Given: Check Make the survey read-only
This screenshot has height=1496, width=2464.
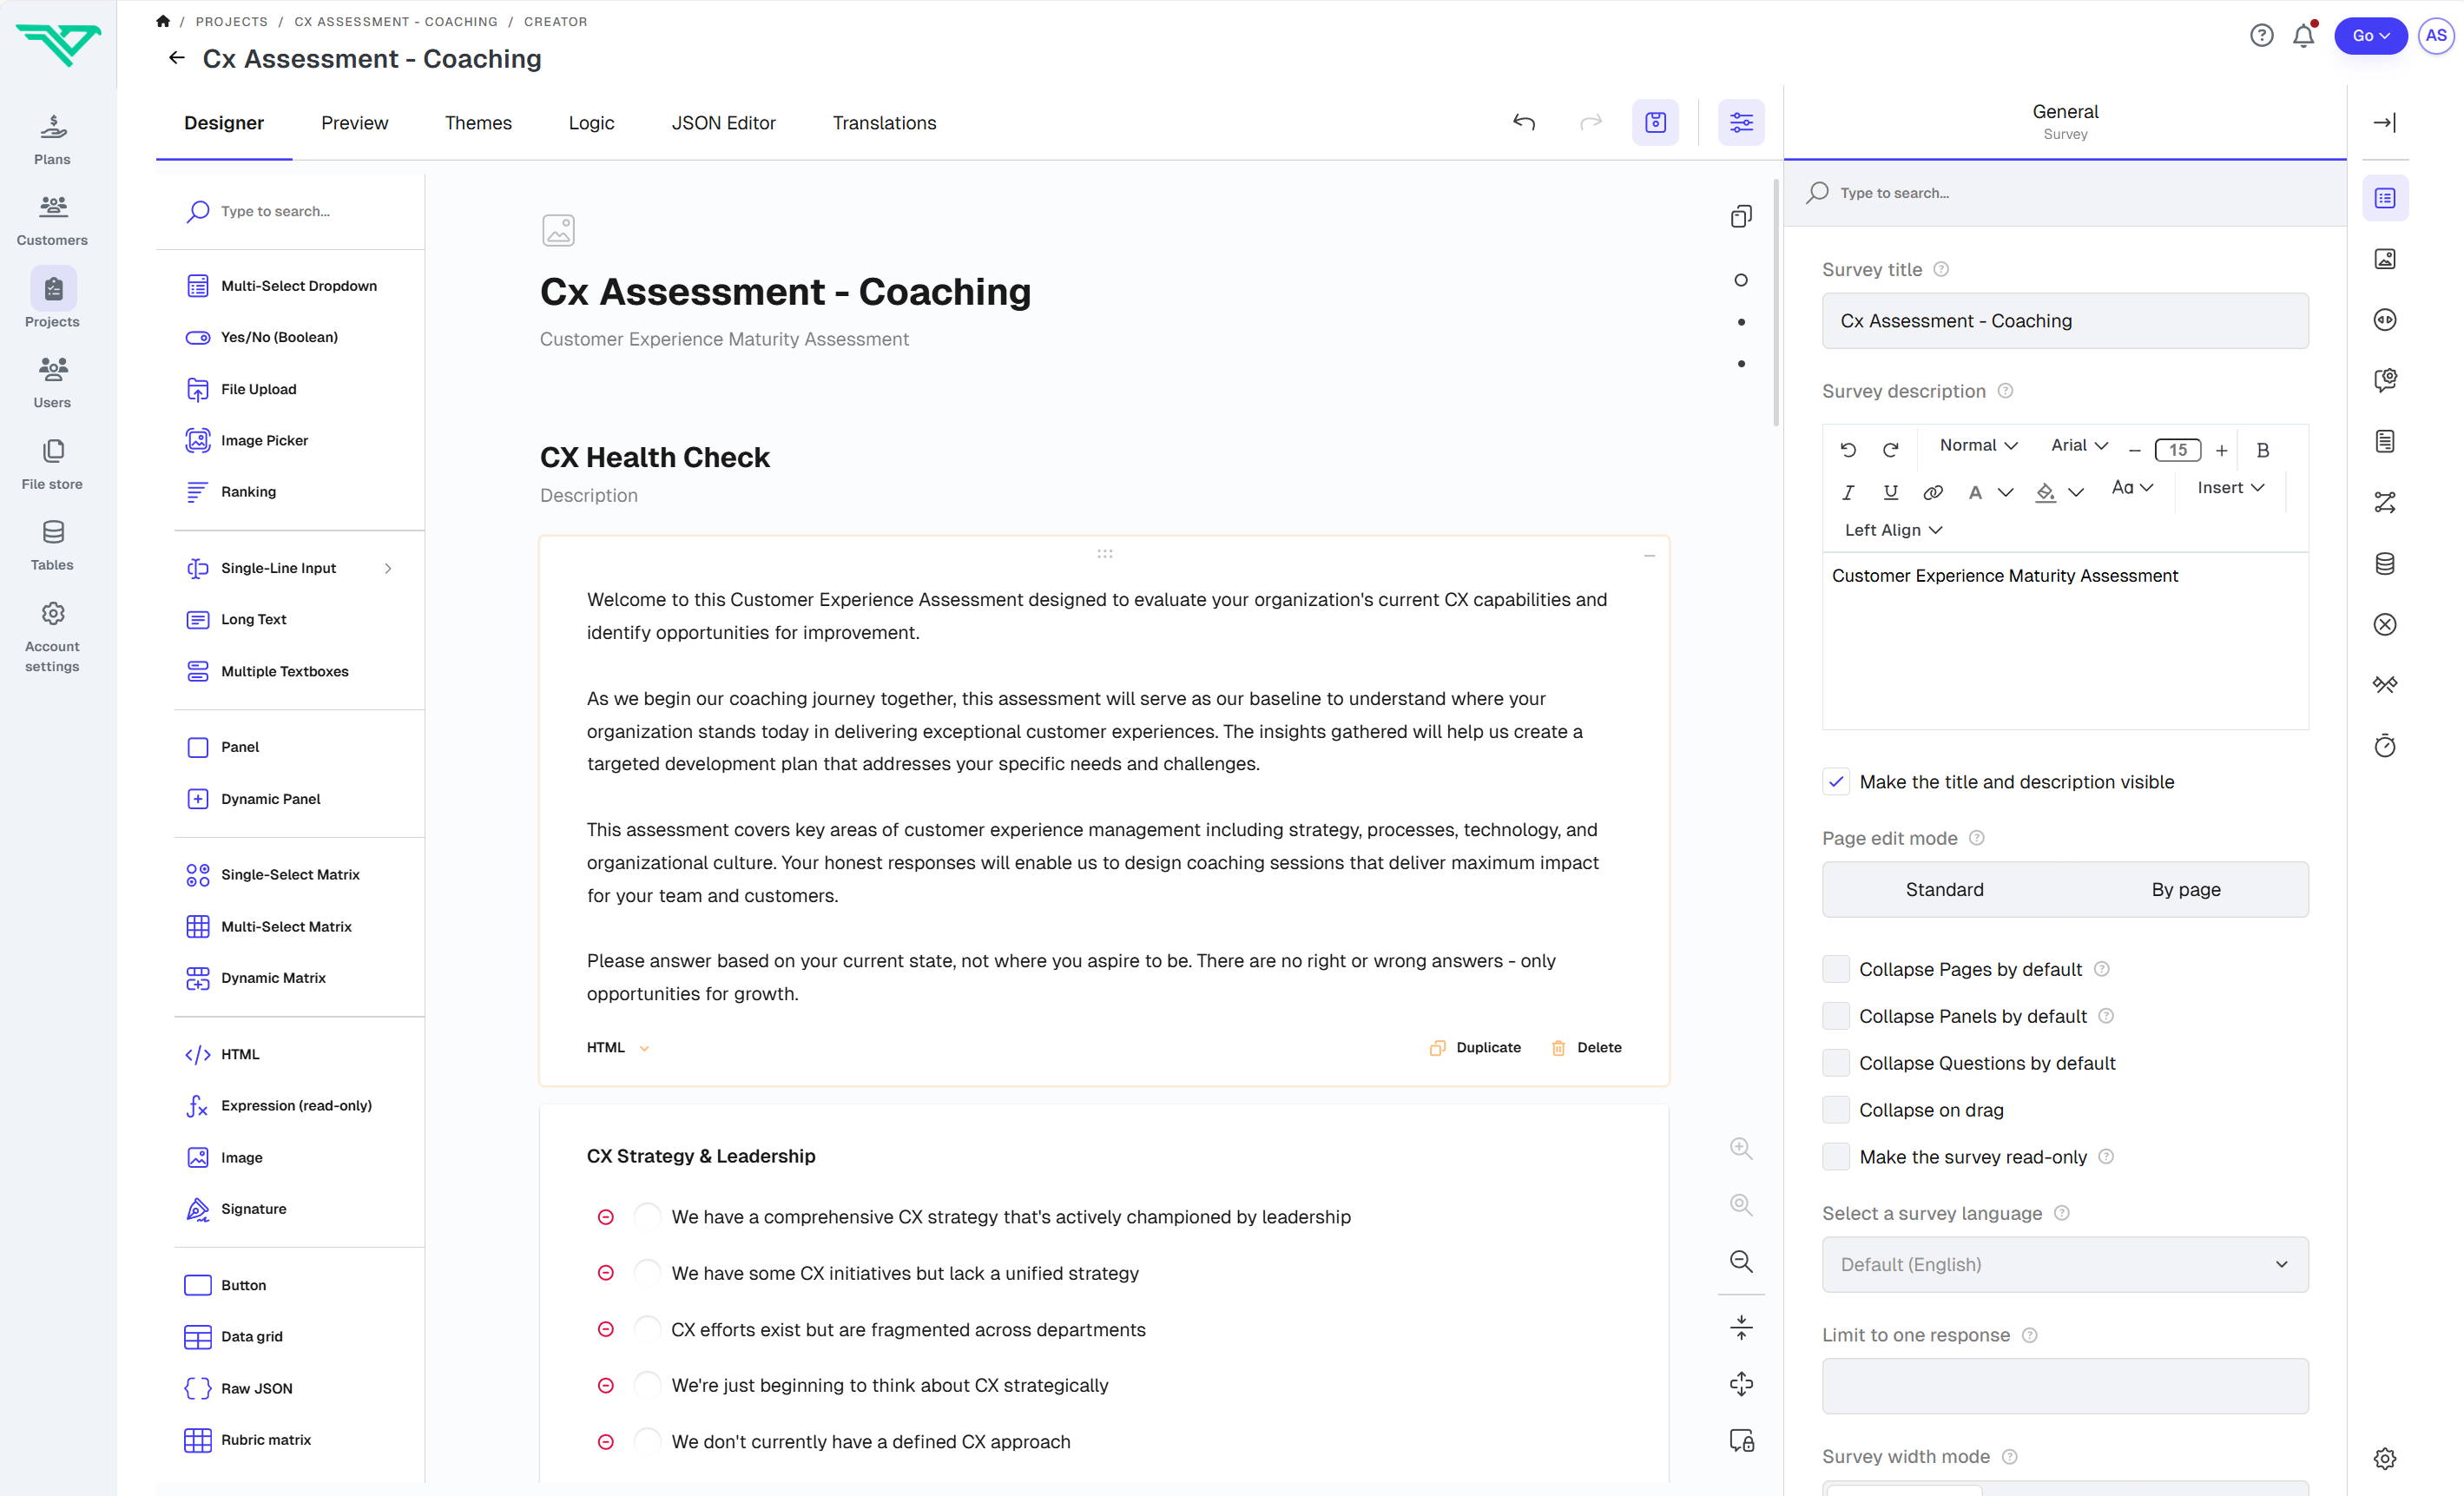Looking at the screenshot, I should 1836,1157.
